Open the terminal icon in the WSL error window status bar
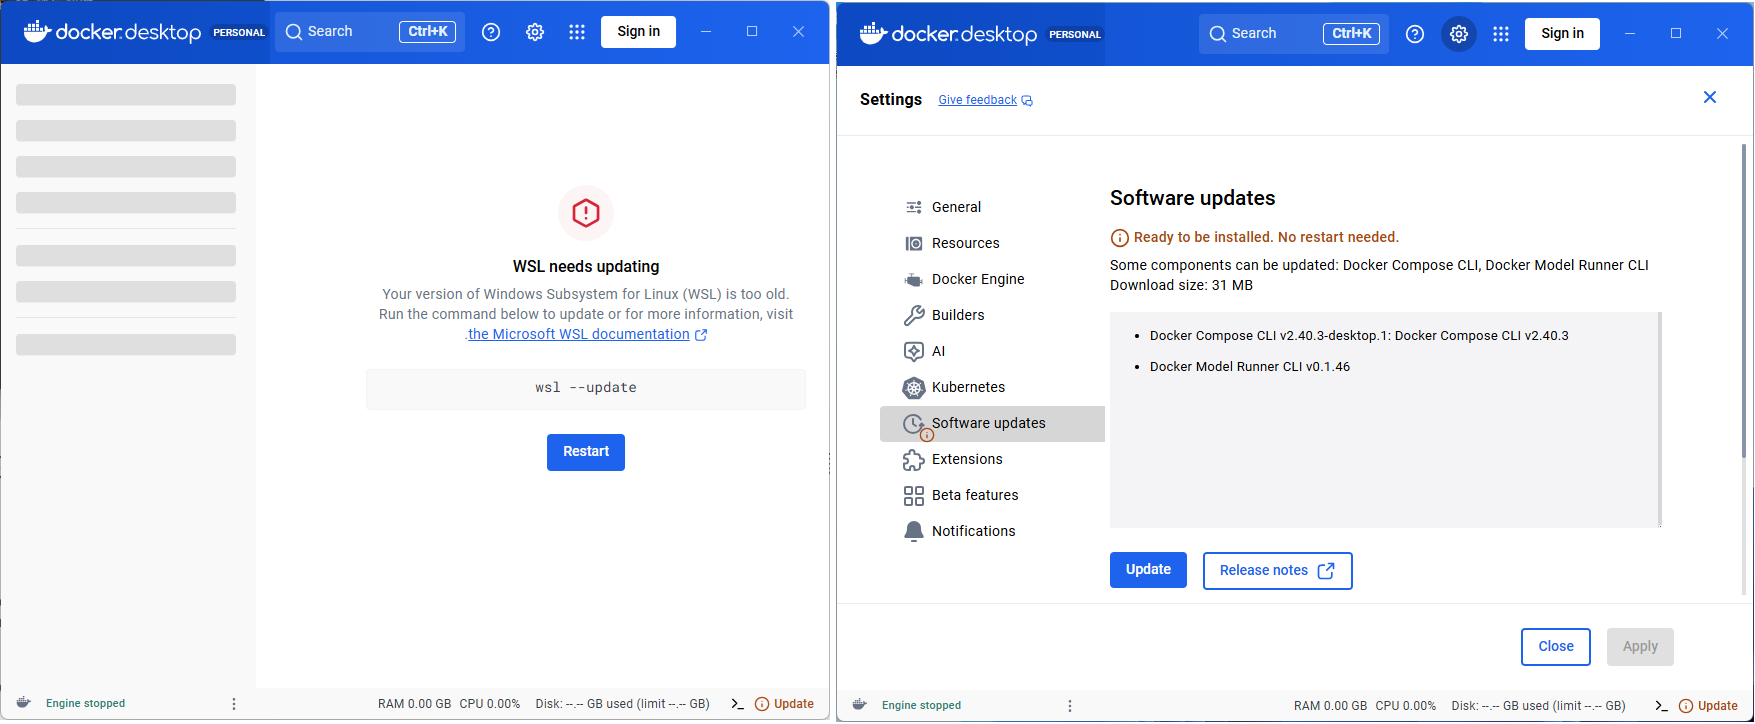The width and height of the screenshot is (1755, 724). [737, 704]
